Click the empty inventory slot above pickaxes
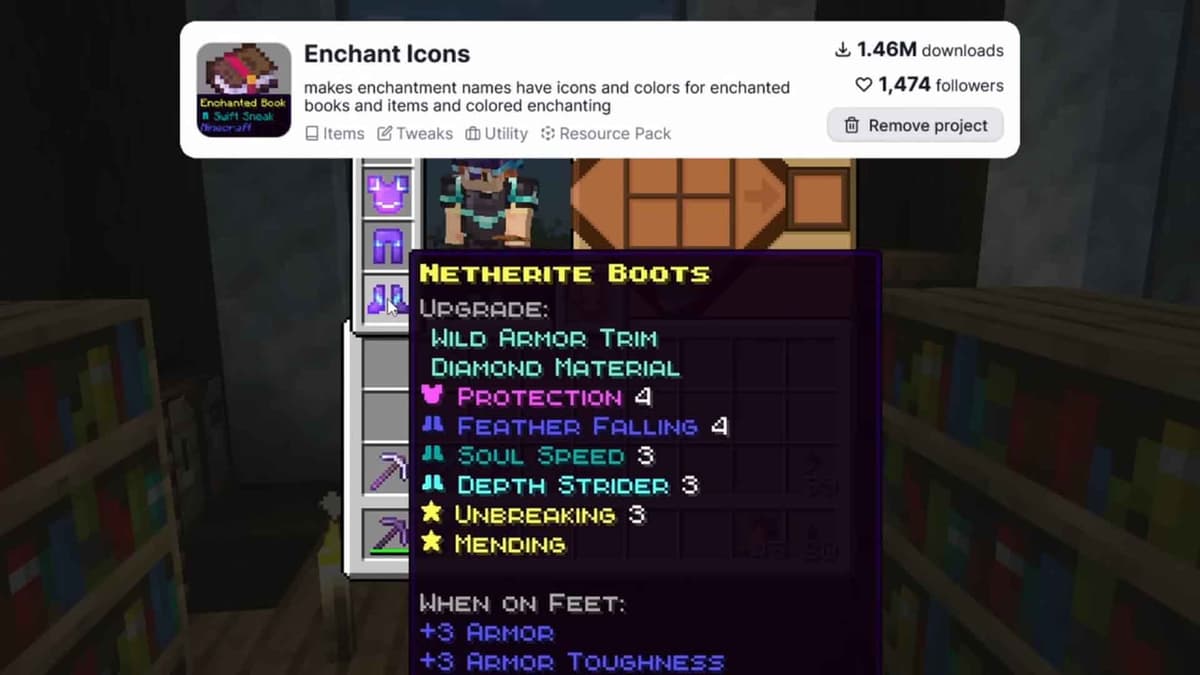The image size is (1200, 675). coord(386,414)
